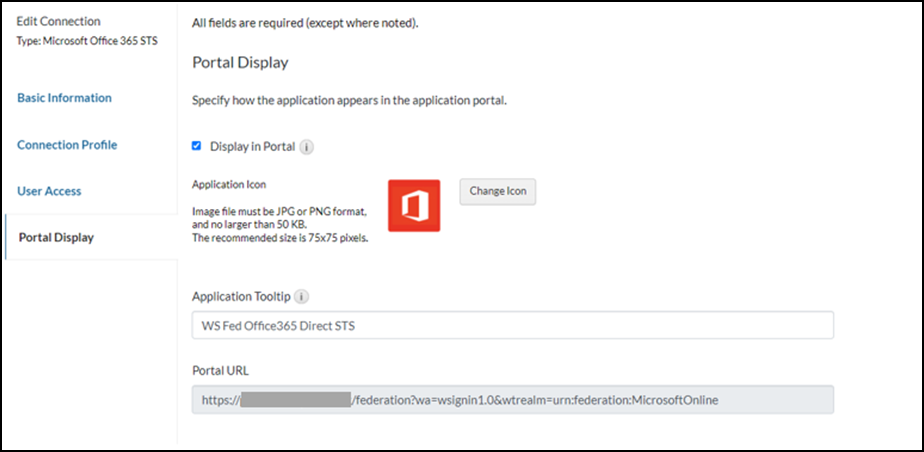Viewport: 924px width, 452px height.
Task: Click the redacted hostname in Portal URL
Action: click(x=295, y=400)
